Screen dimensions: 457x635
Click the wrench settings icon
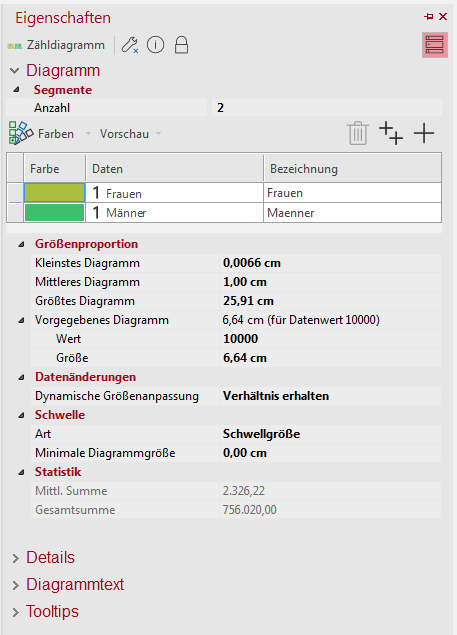pos(130,45)
